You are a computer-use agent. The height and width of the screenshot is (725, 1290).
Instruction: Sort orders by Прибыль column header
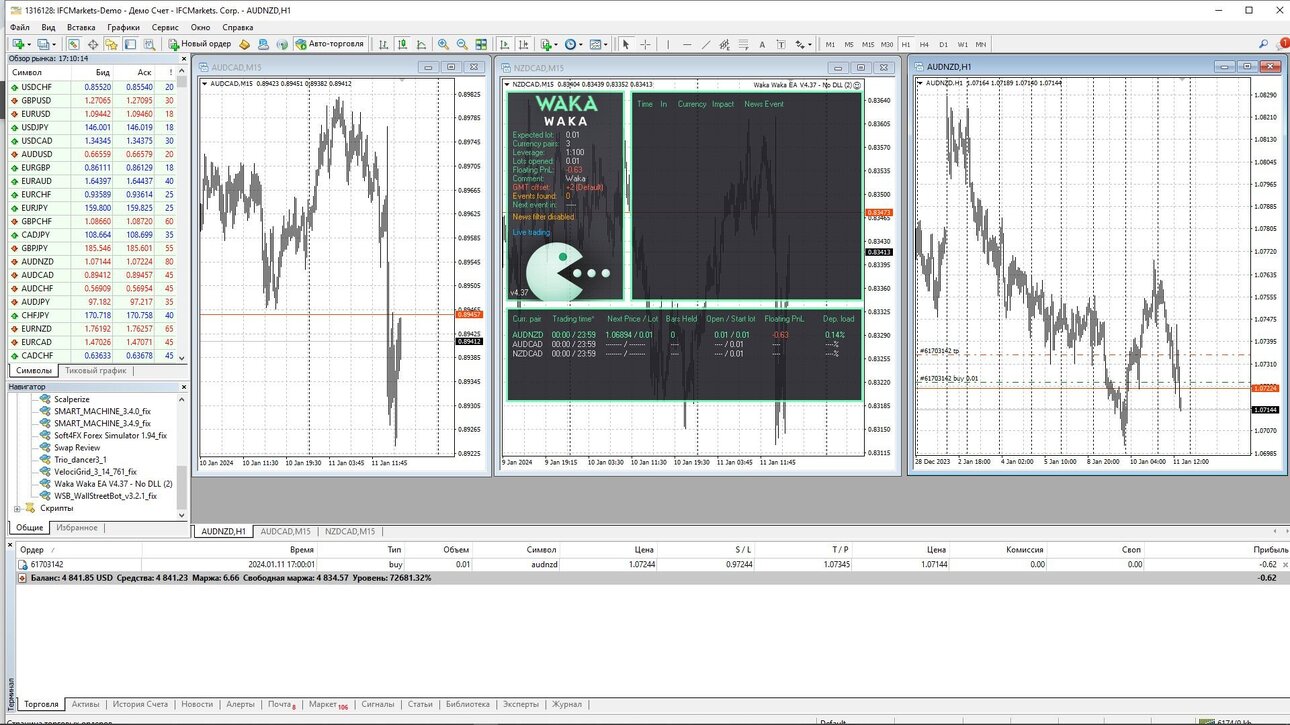(x=1270, y=549)
